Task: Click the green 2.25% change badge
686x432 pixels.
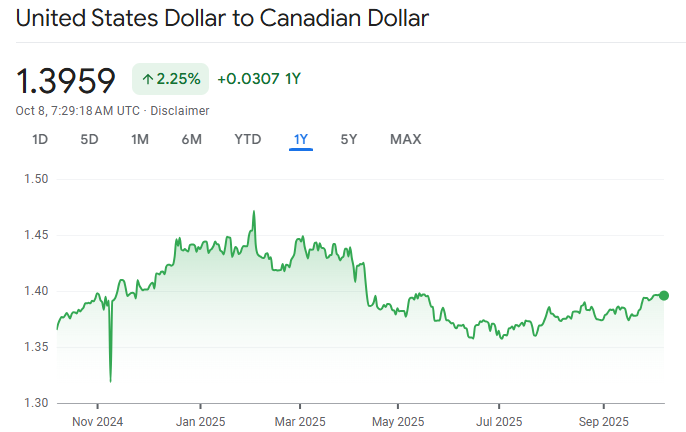Action: [x=170, y=79]
